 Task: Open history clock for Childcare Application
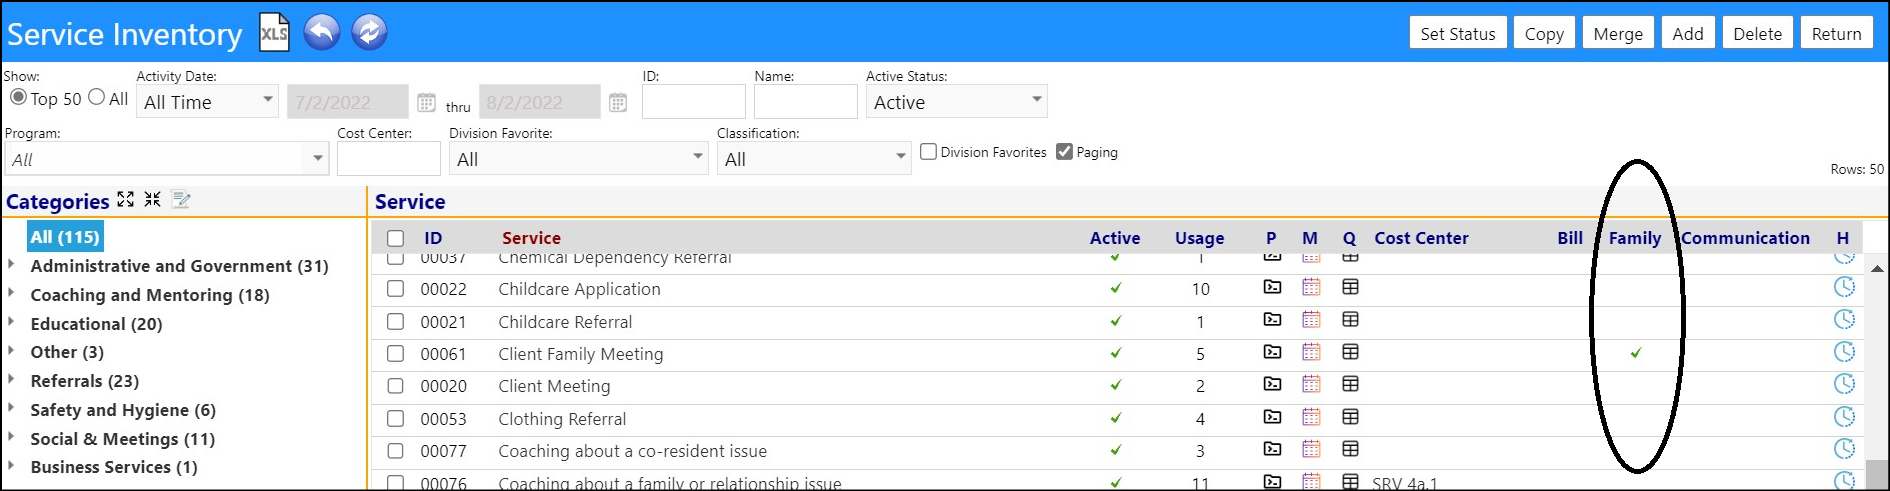pos(1844,287)
